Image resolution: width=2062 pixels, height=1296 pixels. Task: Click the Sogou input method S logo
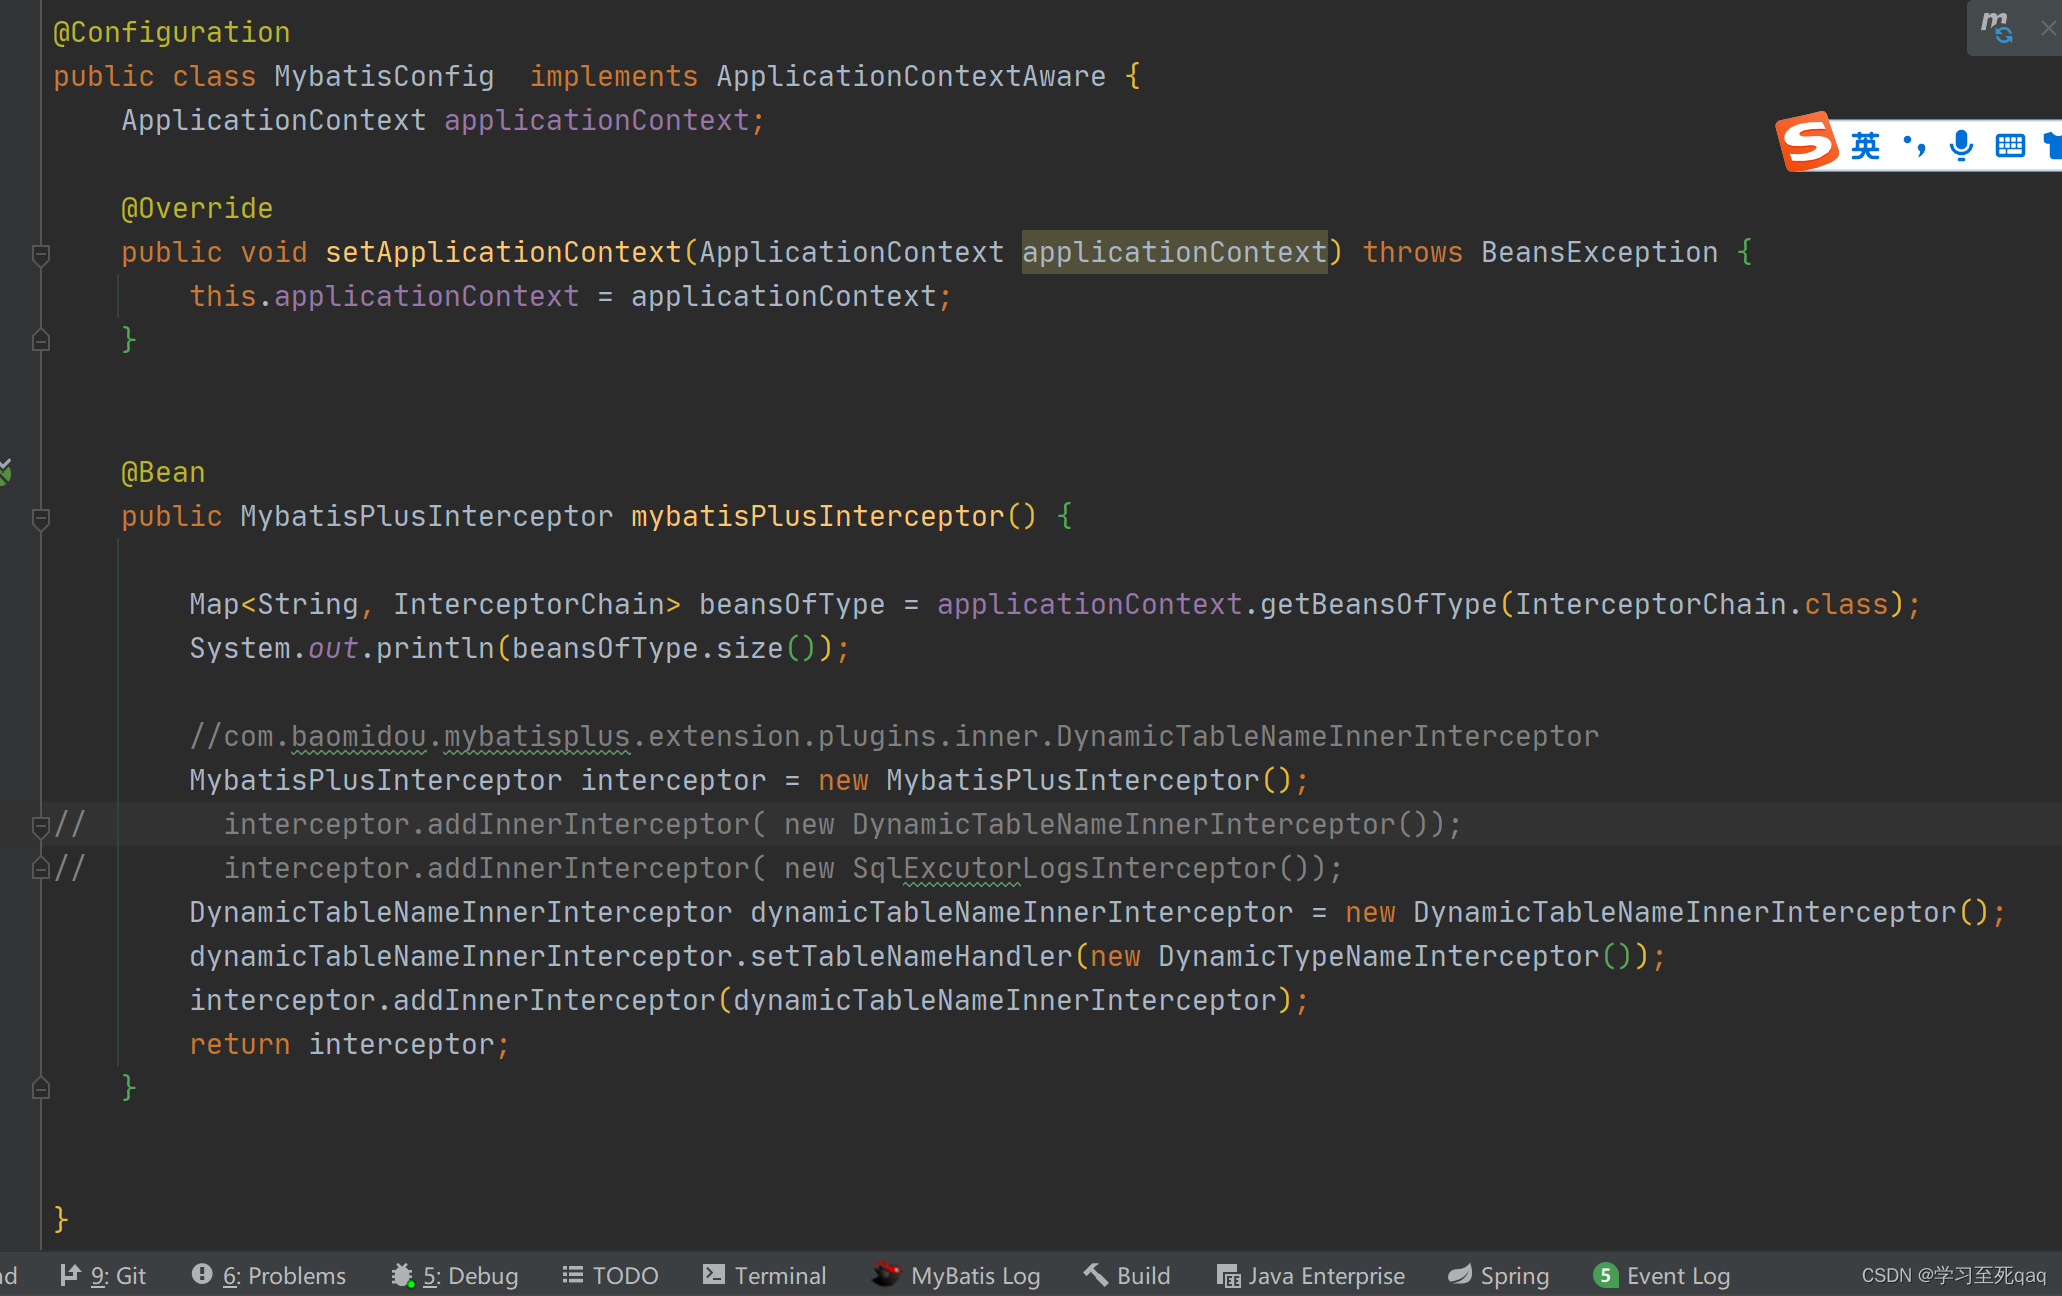tap(1808, 142)
